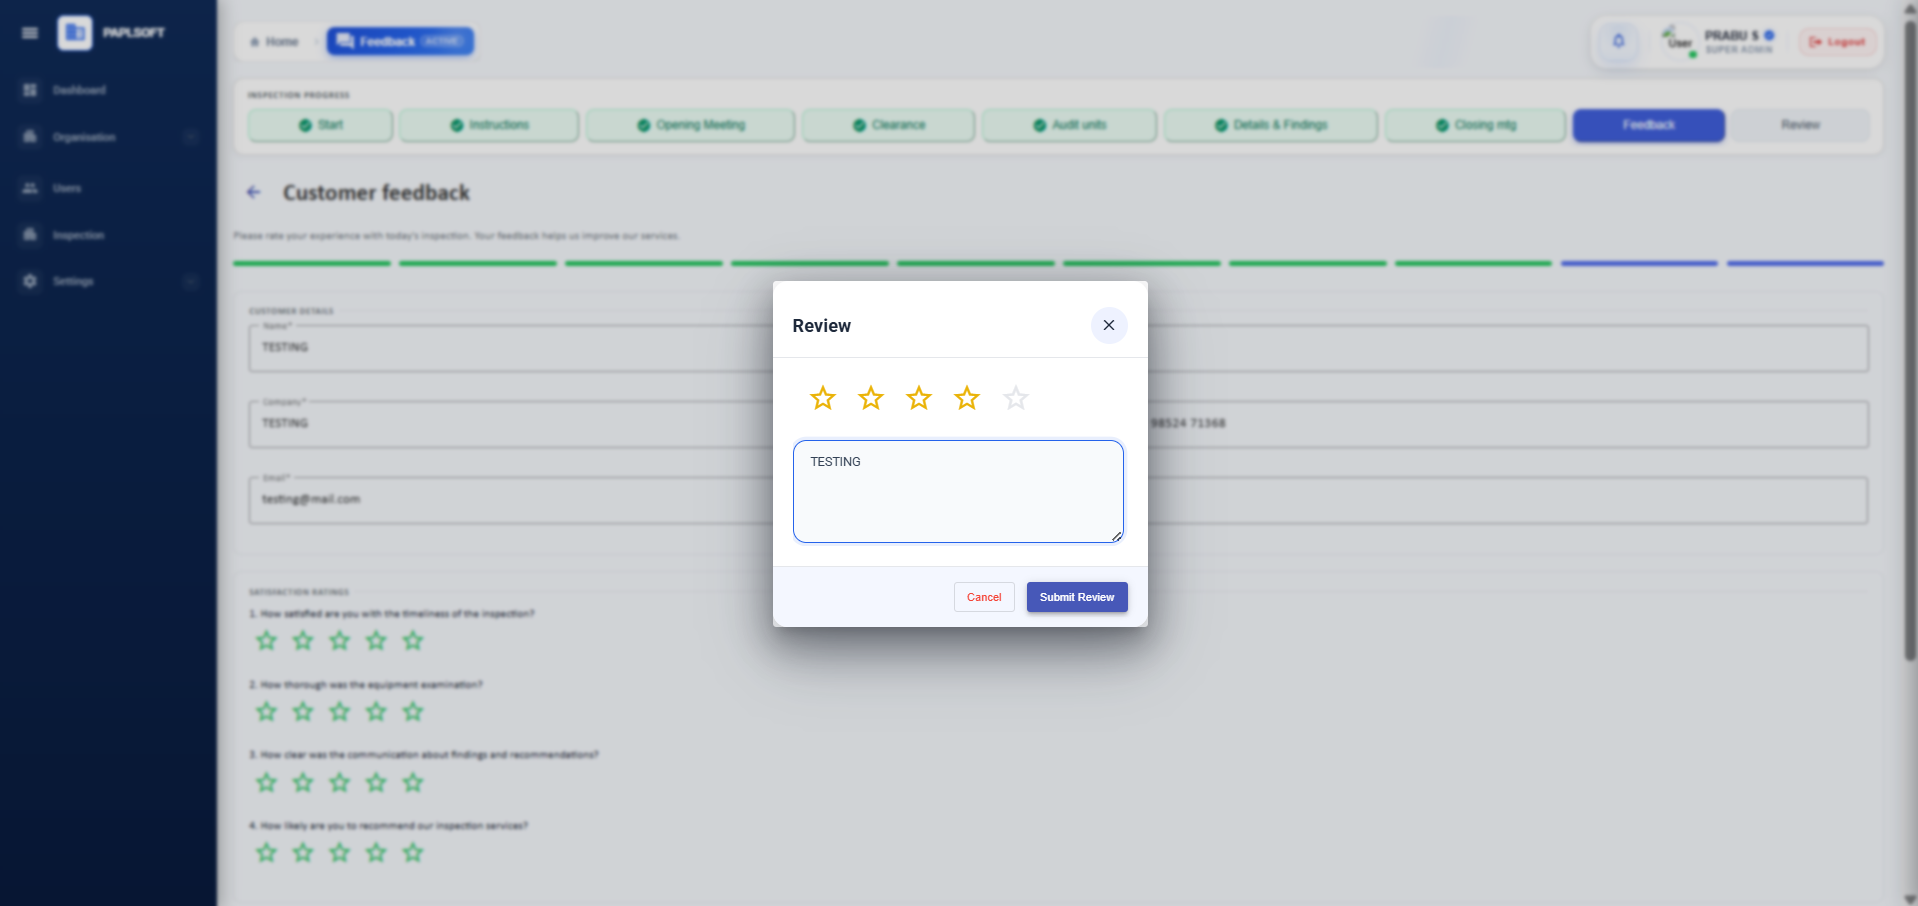Screen dimensions: 1918x906
Task: Rate timeliness question with first star
Action: click(x=266, y=641)
